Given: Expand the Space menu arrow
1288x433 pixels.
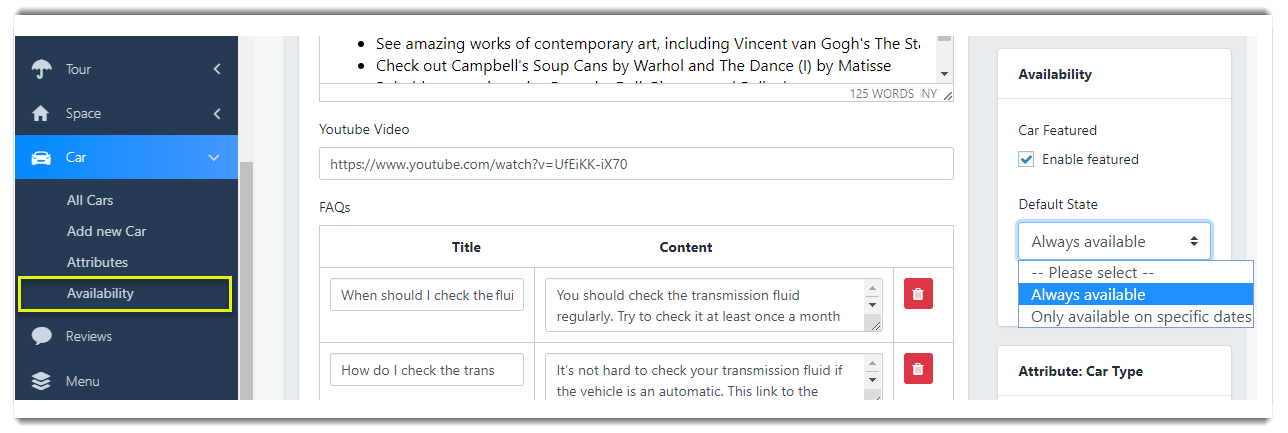Looking at the screenshot, I should 217,114.
